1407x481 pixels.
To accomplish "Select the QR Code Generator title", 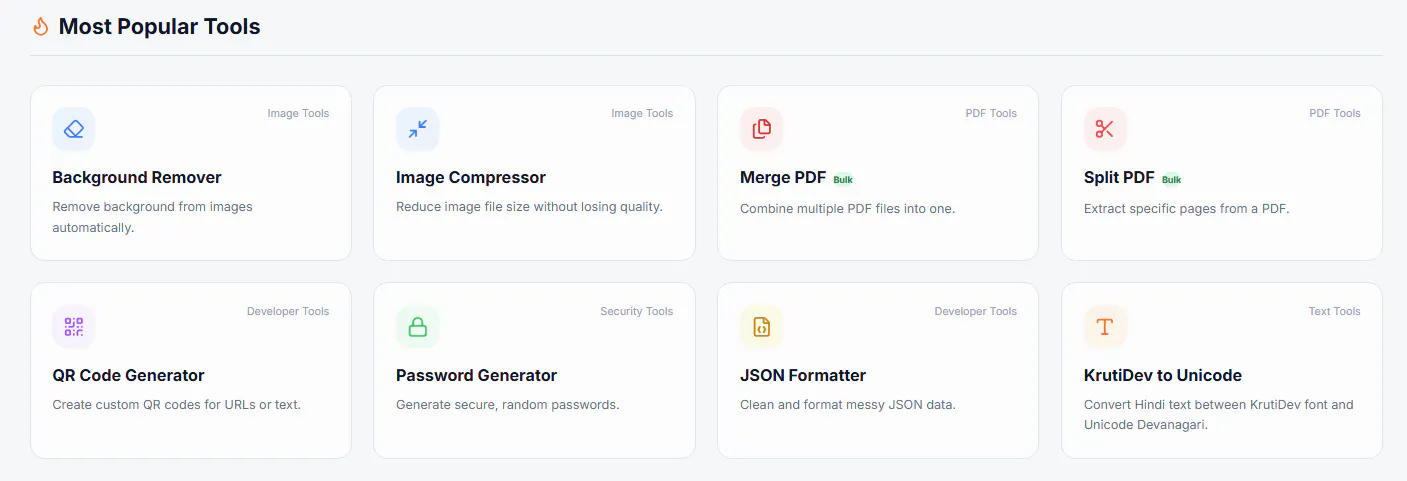I will 128,375.
